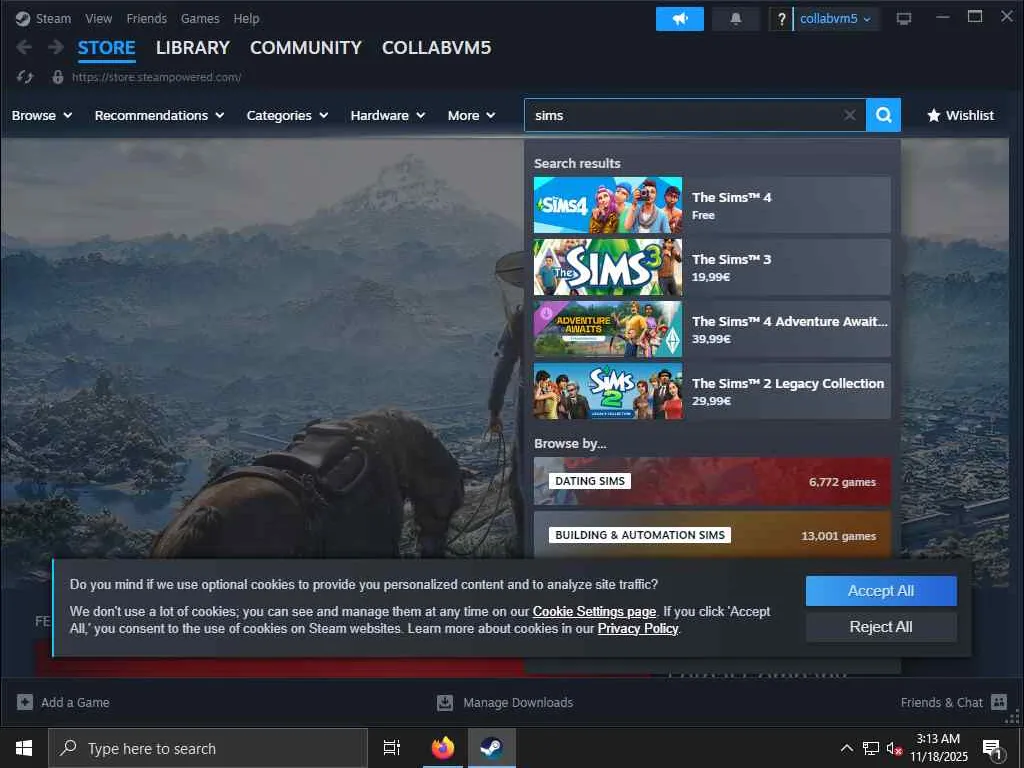
Task: Click the Steam logo icon in the menu bar
Action: [x=23, y=18]
